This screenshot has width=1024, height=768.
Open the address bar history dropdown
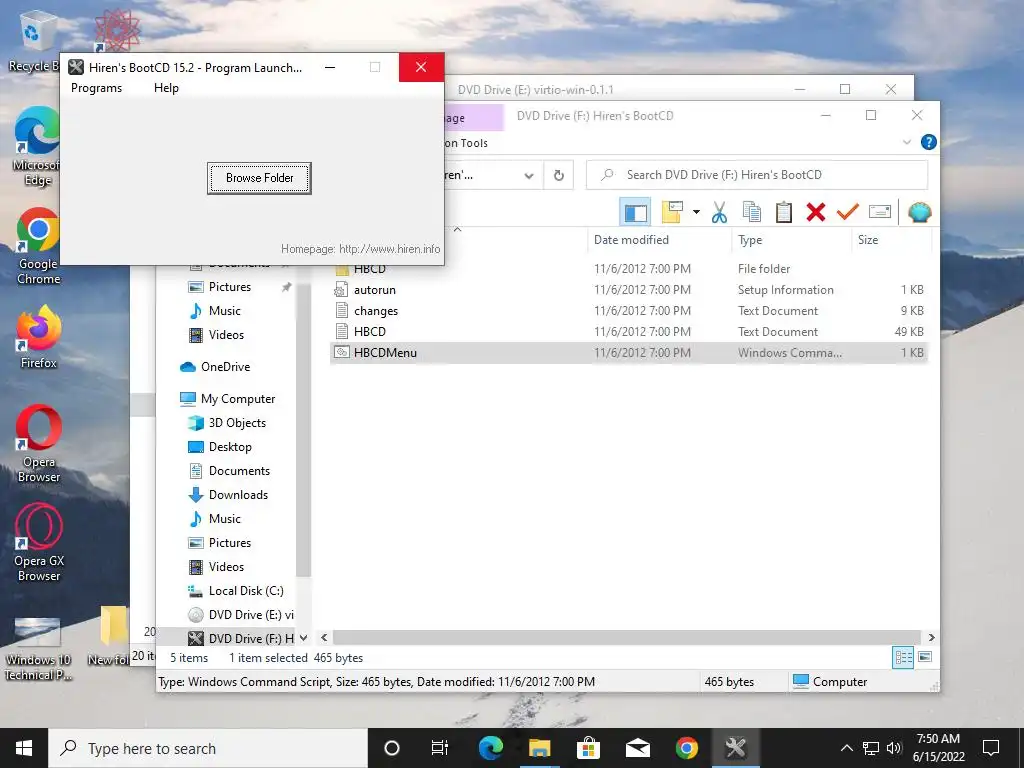(x=529, y=175)
